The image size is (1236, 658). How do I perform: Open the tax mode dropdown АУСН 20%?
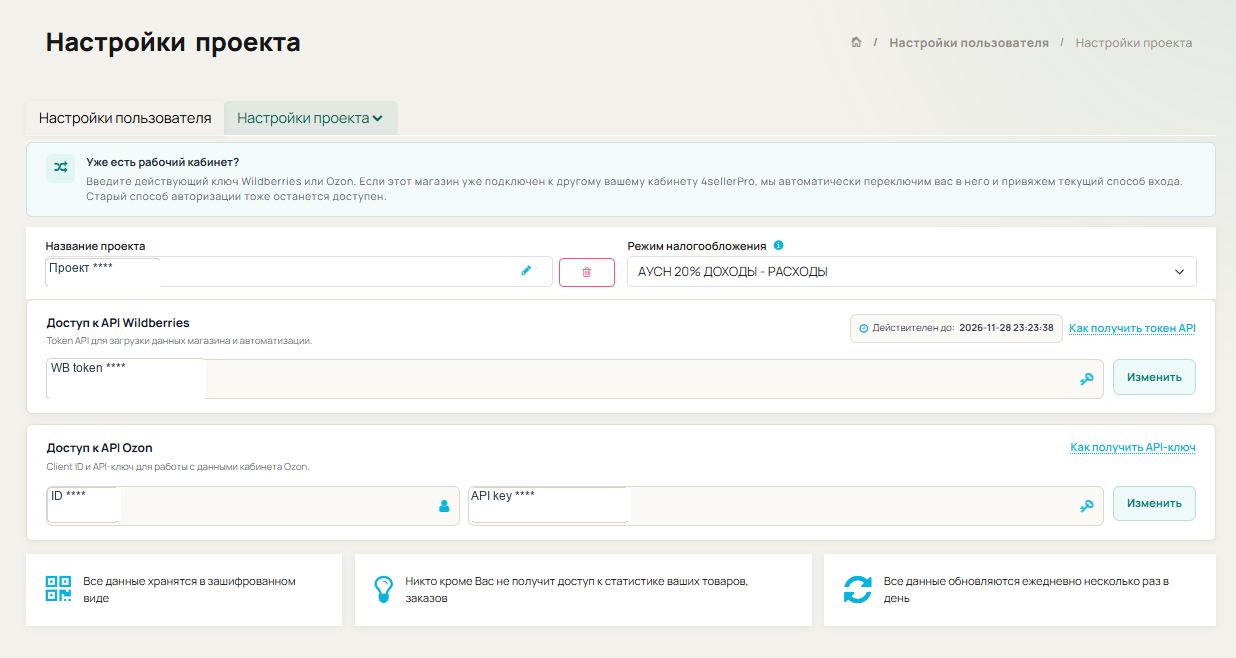911,272
